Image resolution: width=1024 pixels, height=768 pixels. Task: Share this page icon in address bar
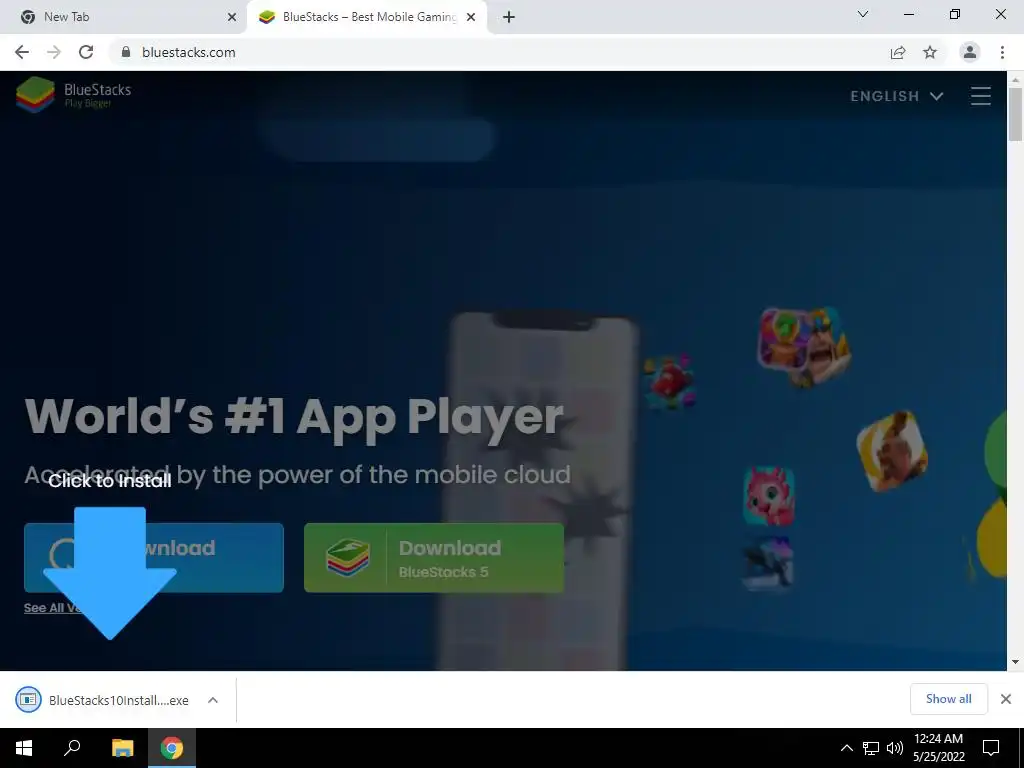pyautogui.click(x=898, y=52)
